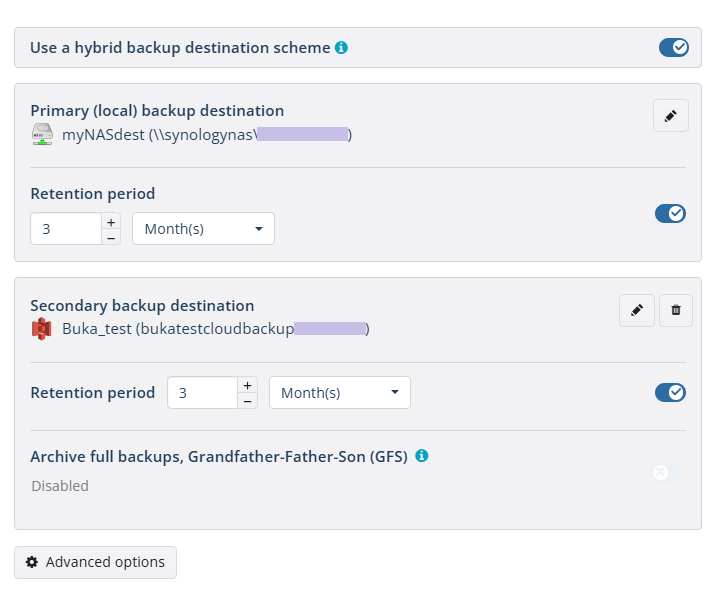The width and height of the screenshot is (723, 603).
Task: Open primary retention Month(s) dropdown
Action: [203, 229]
